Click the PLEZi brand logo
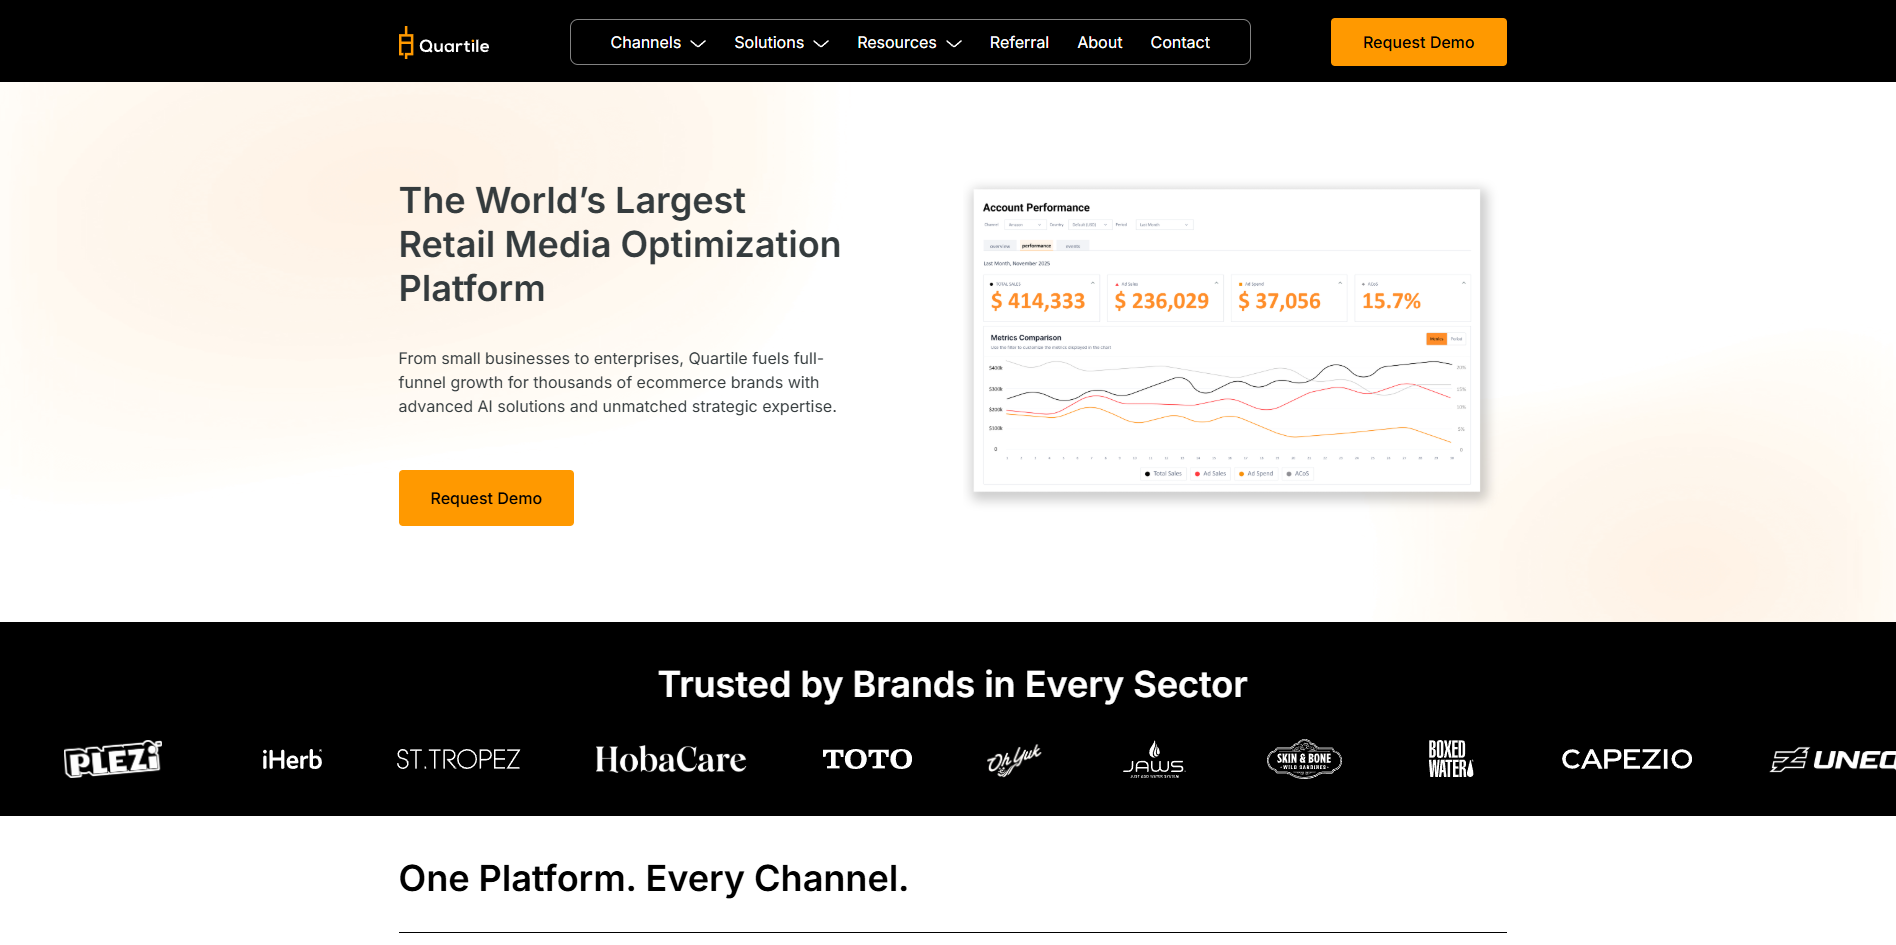The width and height of the screenshot is (1896, 945). coord(113,759)
